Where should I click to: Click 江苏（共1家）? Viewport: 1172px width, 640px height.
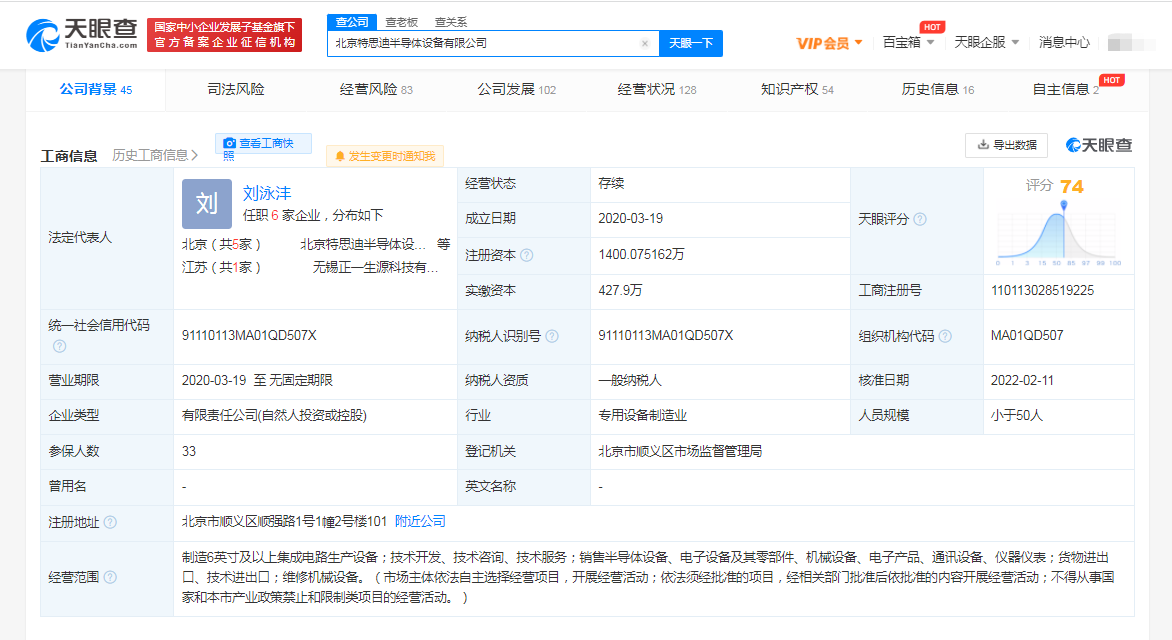pyautogui.click(x=221, y=267)
